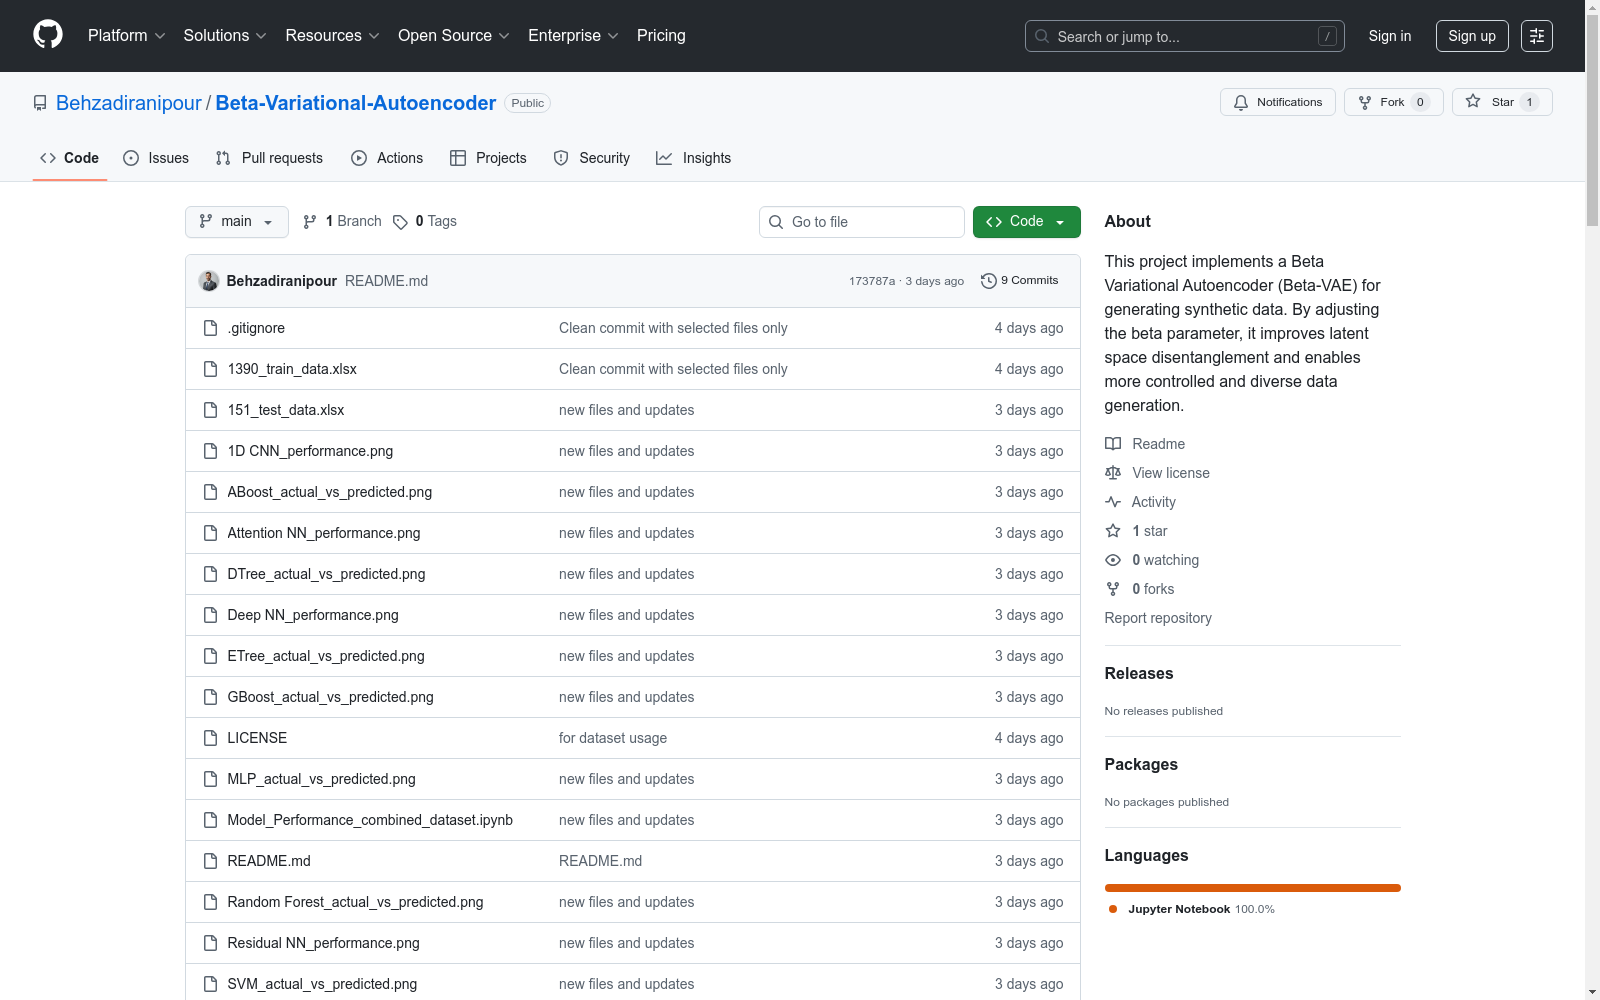Click the Projects table icon

pos(458,158)
